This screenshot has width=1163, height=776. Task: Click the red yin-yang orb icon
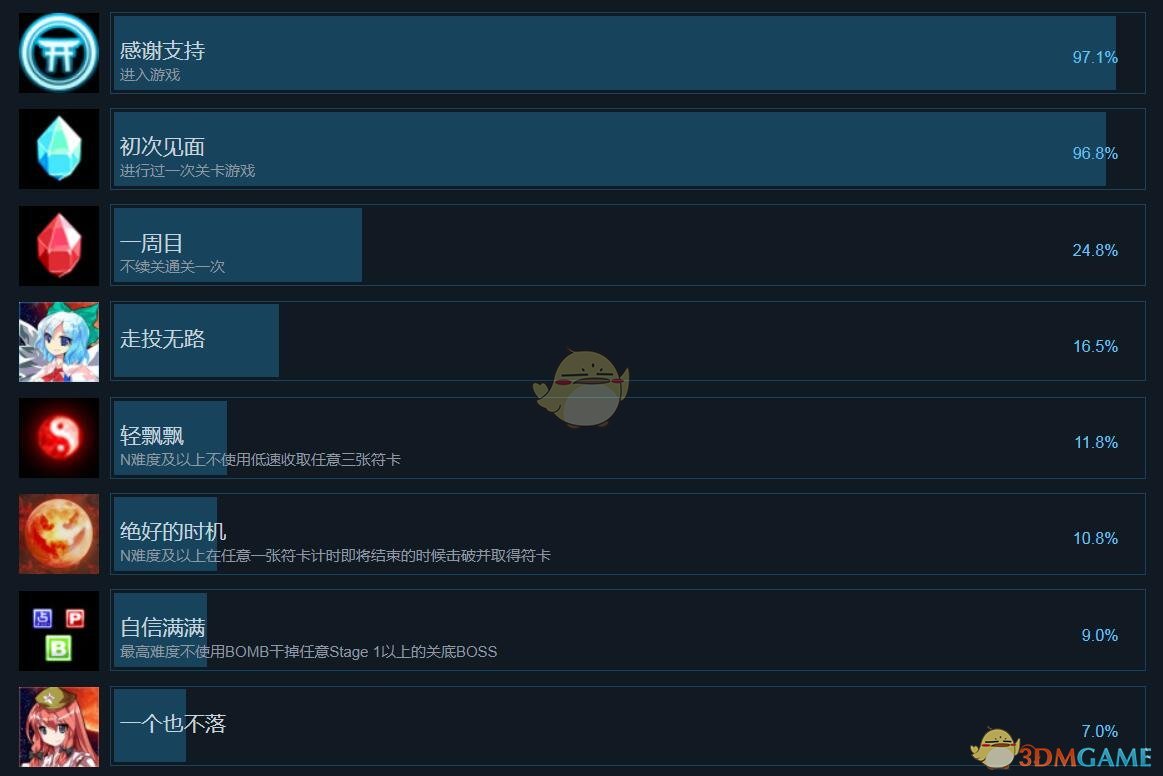59,438
